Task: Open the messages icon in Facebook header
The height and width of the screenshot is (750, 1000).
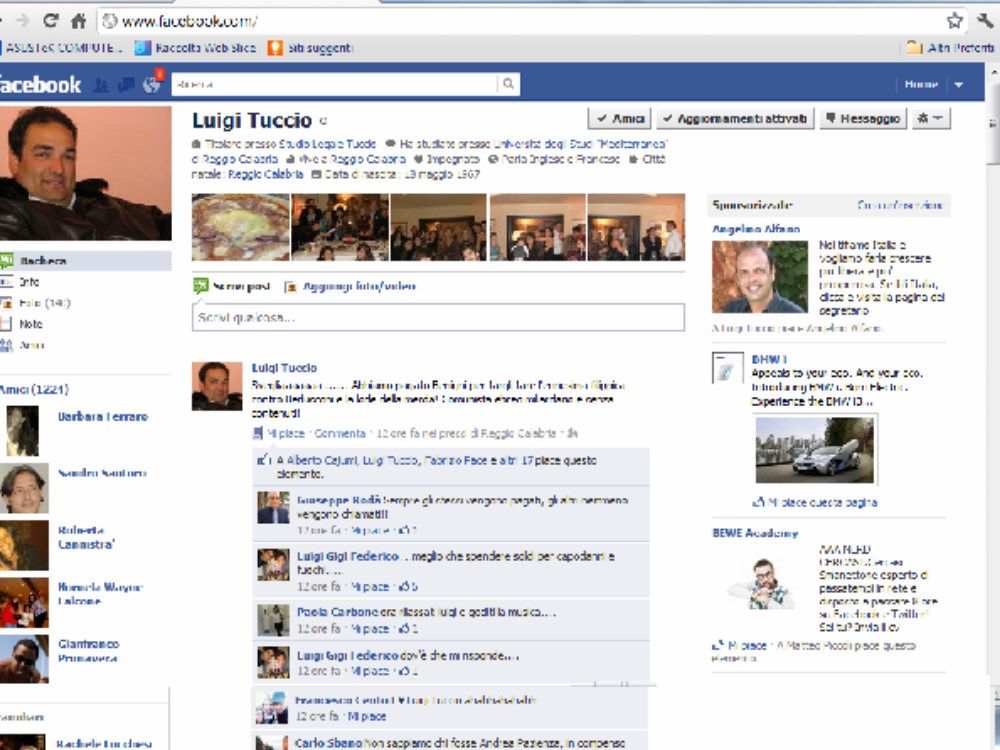Action: pyautogui.click(x=126, y=85)
